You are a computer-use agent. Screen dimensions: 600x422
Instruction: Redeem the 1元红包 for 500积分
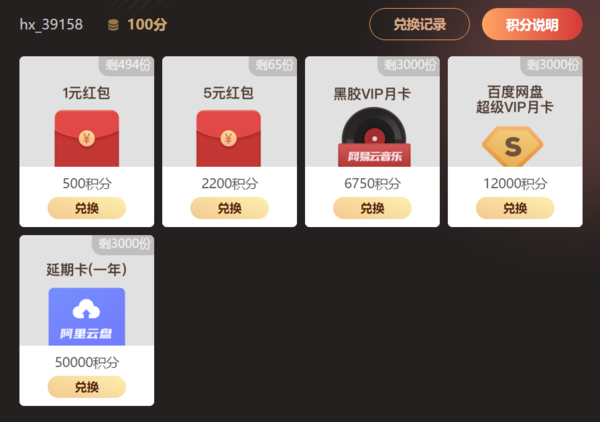pos(87,208)
